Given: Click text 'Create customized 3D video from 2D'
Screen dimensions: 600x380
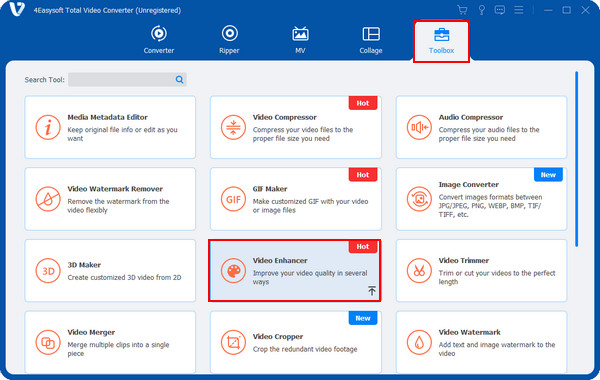Looking at the screenshot, I should [124, 277].
